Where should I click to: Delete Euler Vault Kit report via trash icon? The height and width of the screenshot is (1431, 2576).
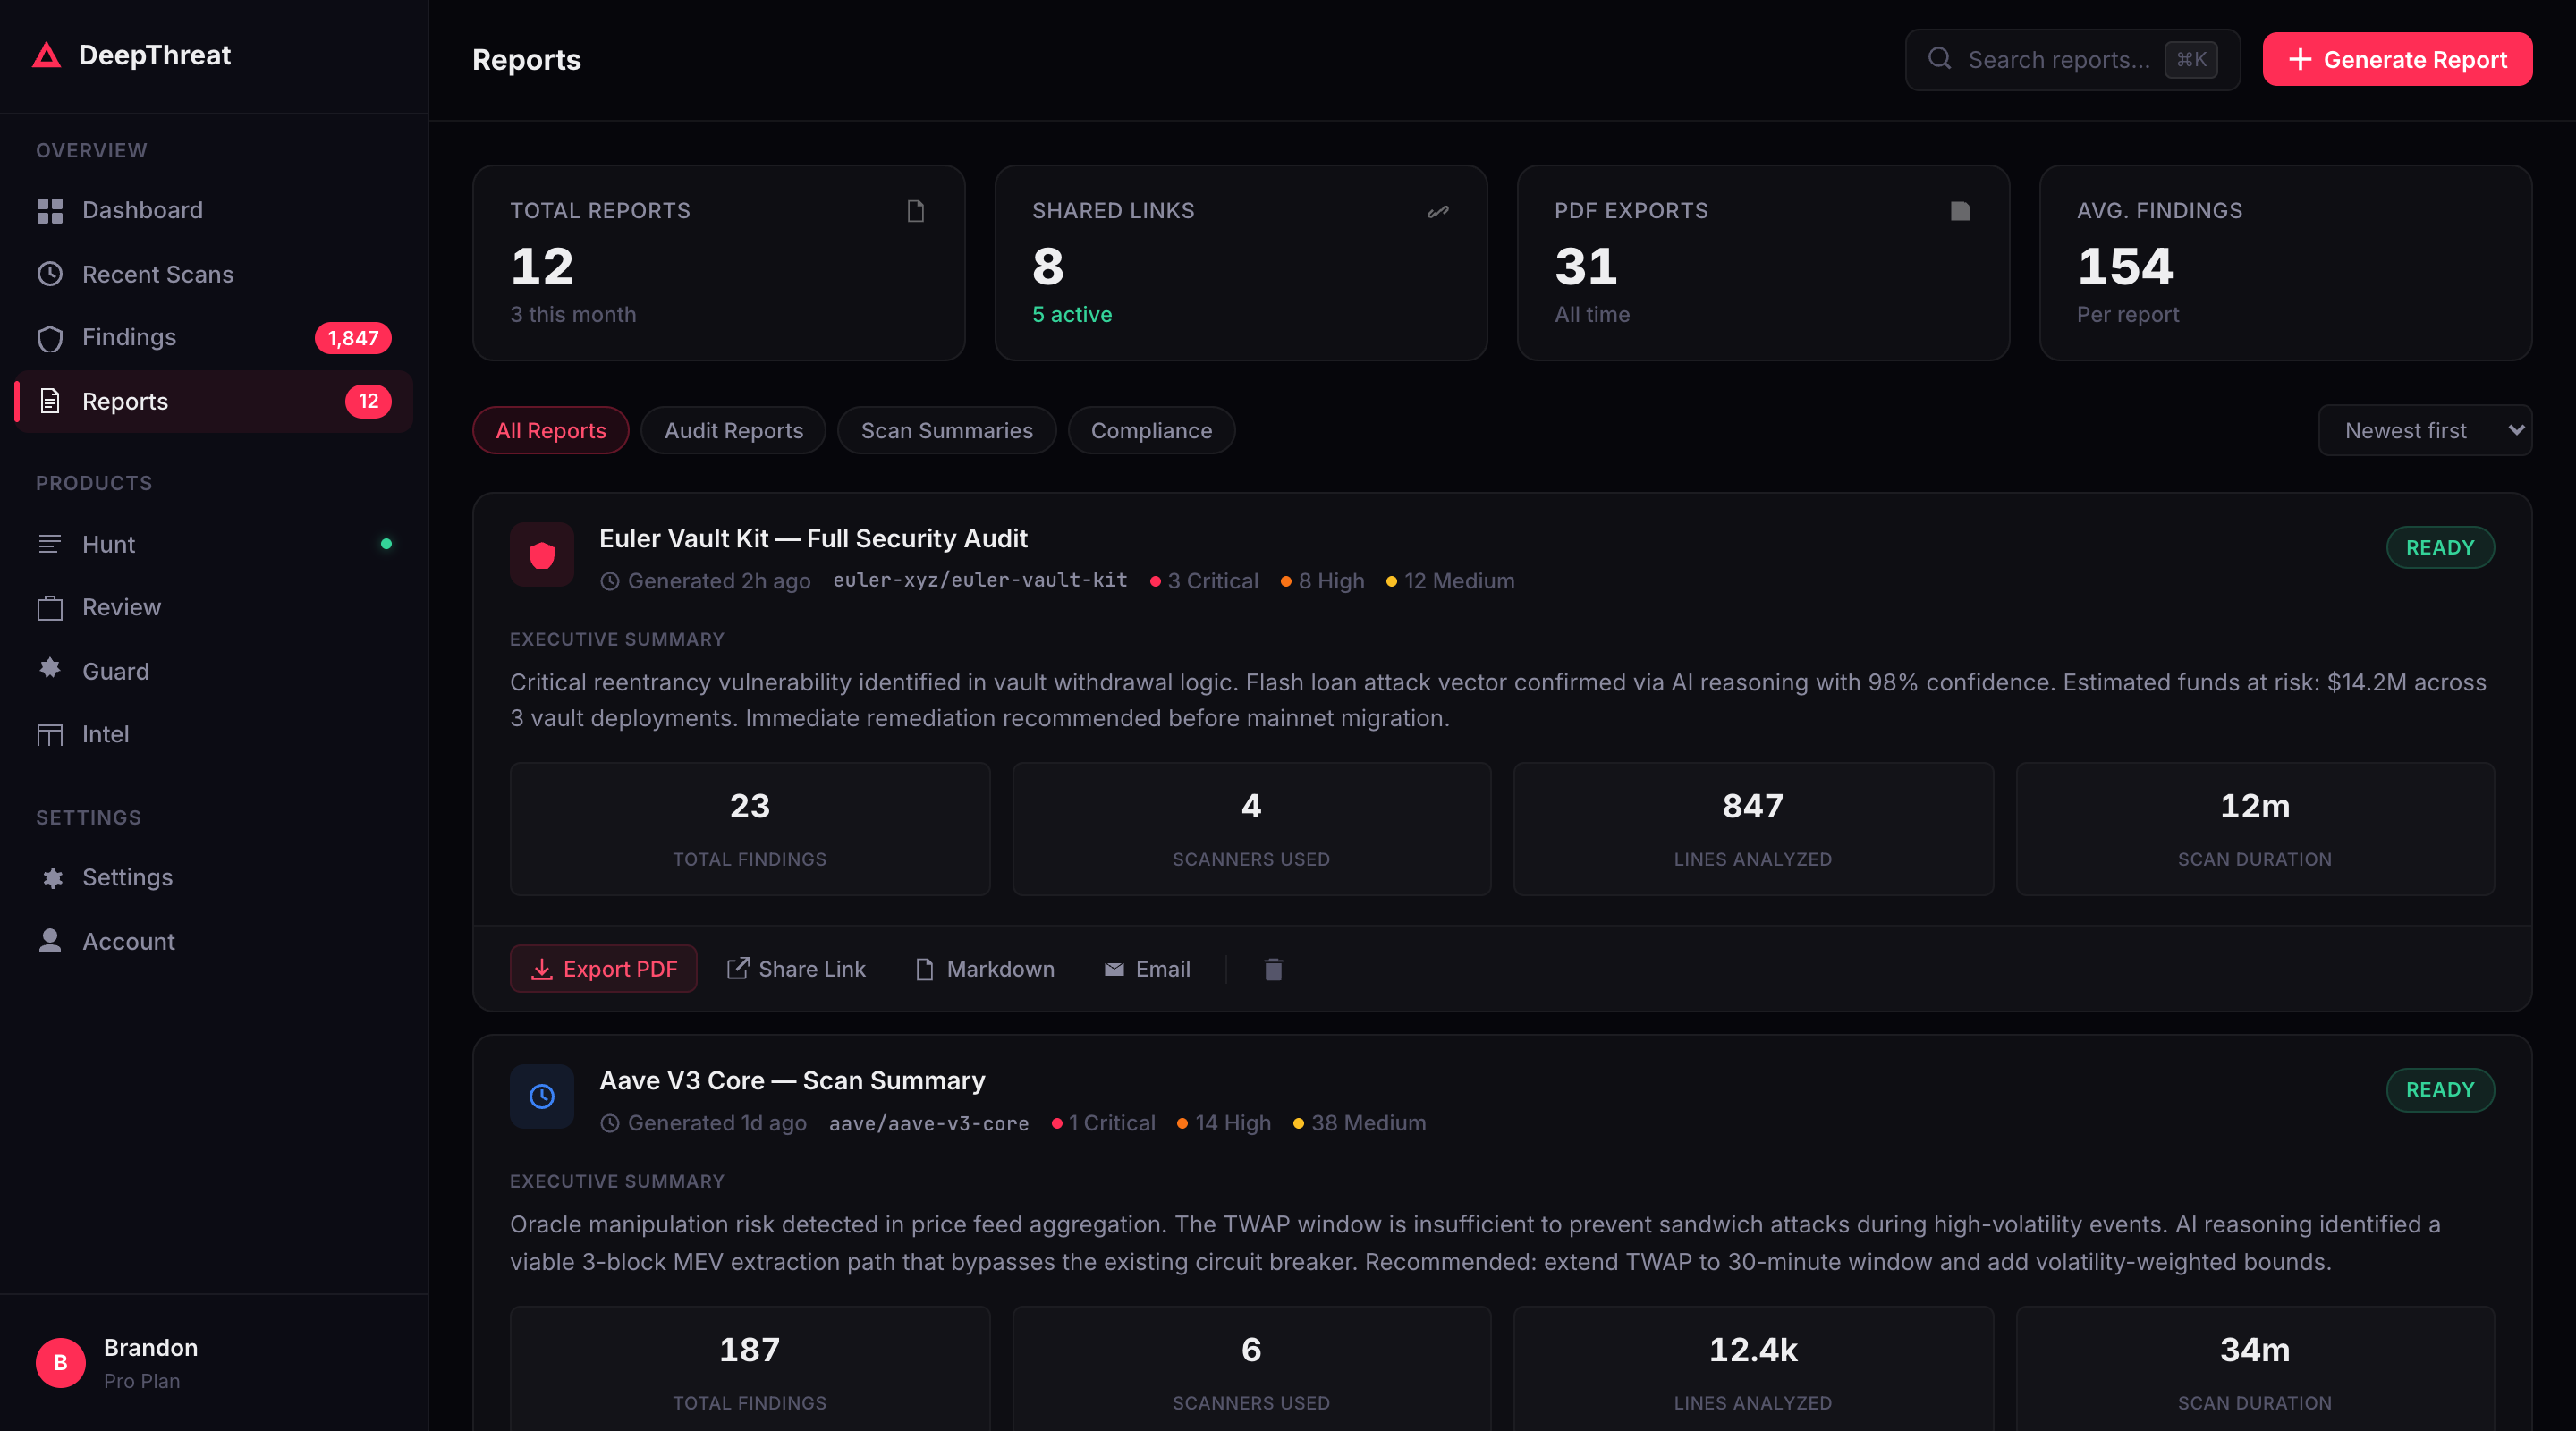pos(1272,969)
